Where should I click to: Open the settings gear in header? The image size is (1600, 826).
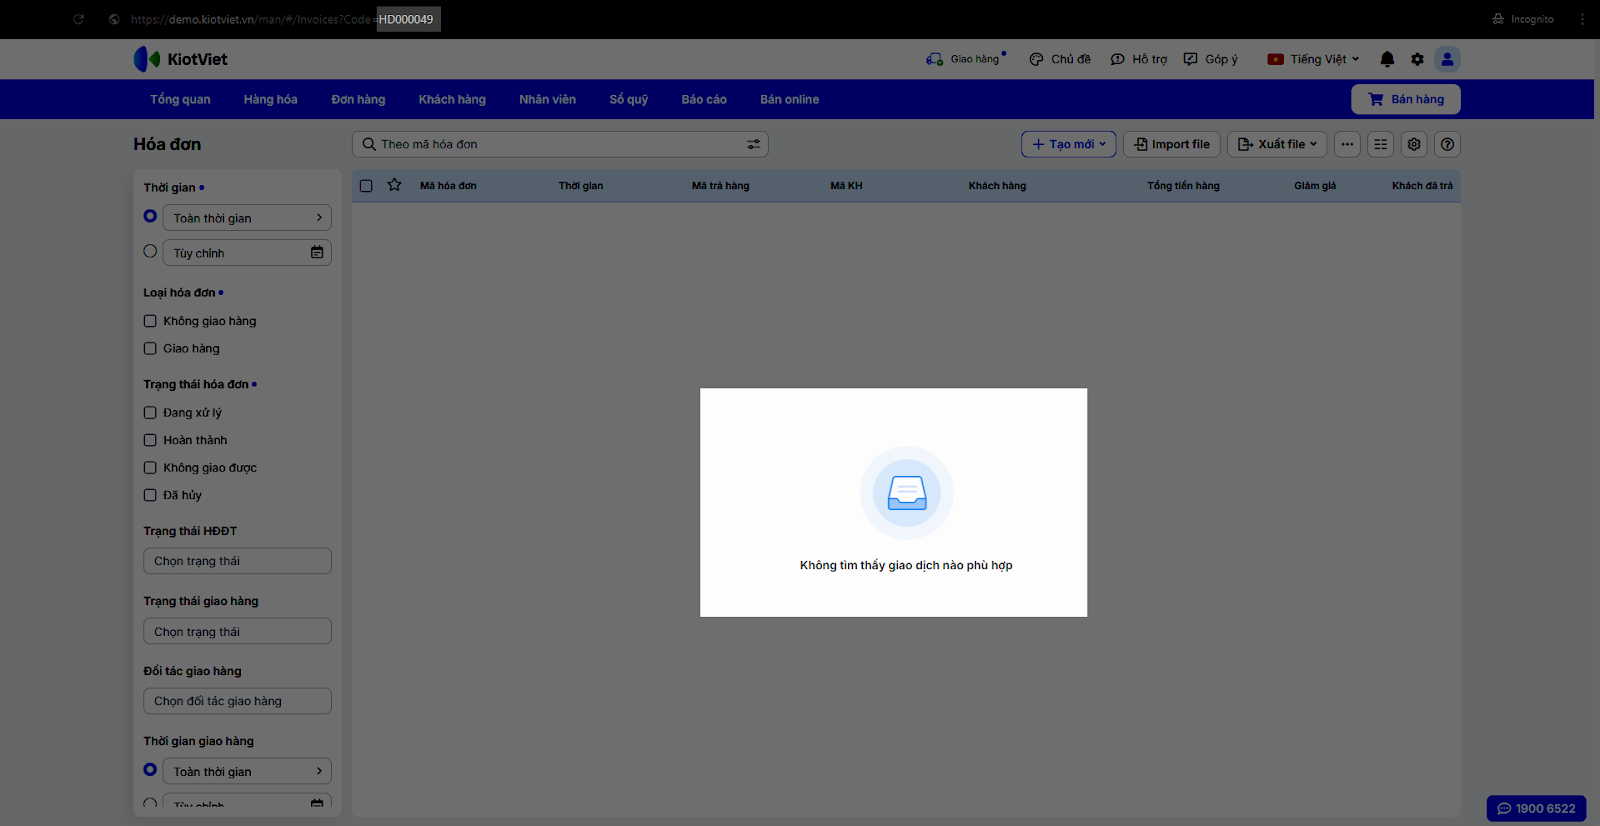[x=1417, y=59]
